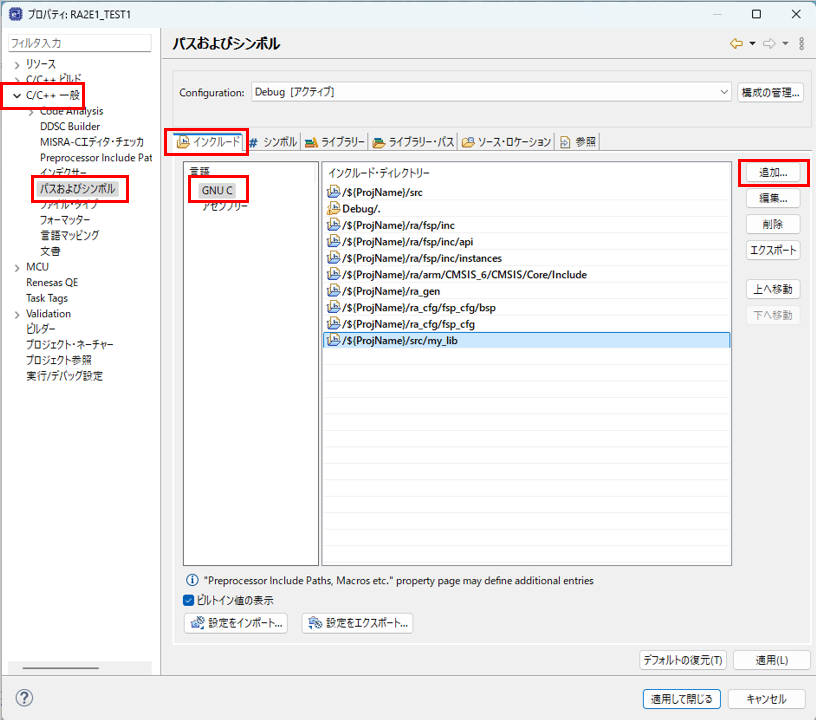Click the back navigation arrow icon
This screenshot has width=816, height=720.
click(x=736, y=44)
